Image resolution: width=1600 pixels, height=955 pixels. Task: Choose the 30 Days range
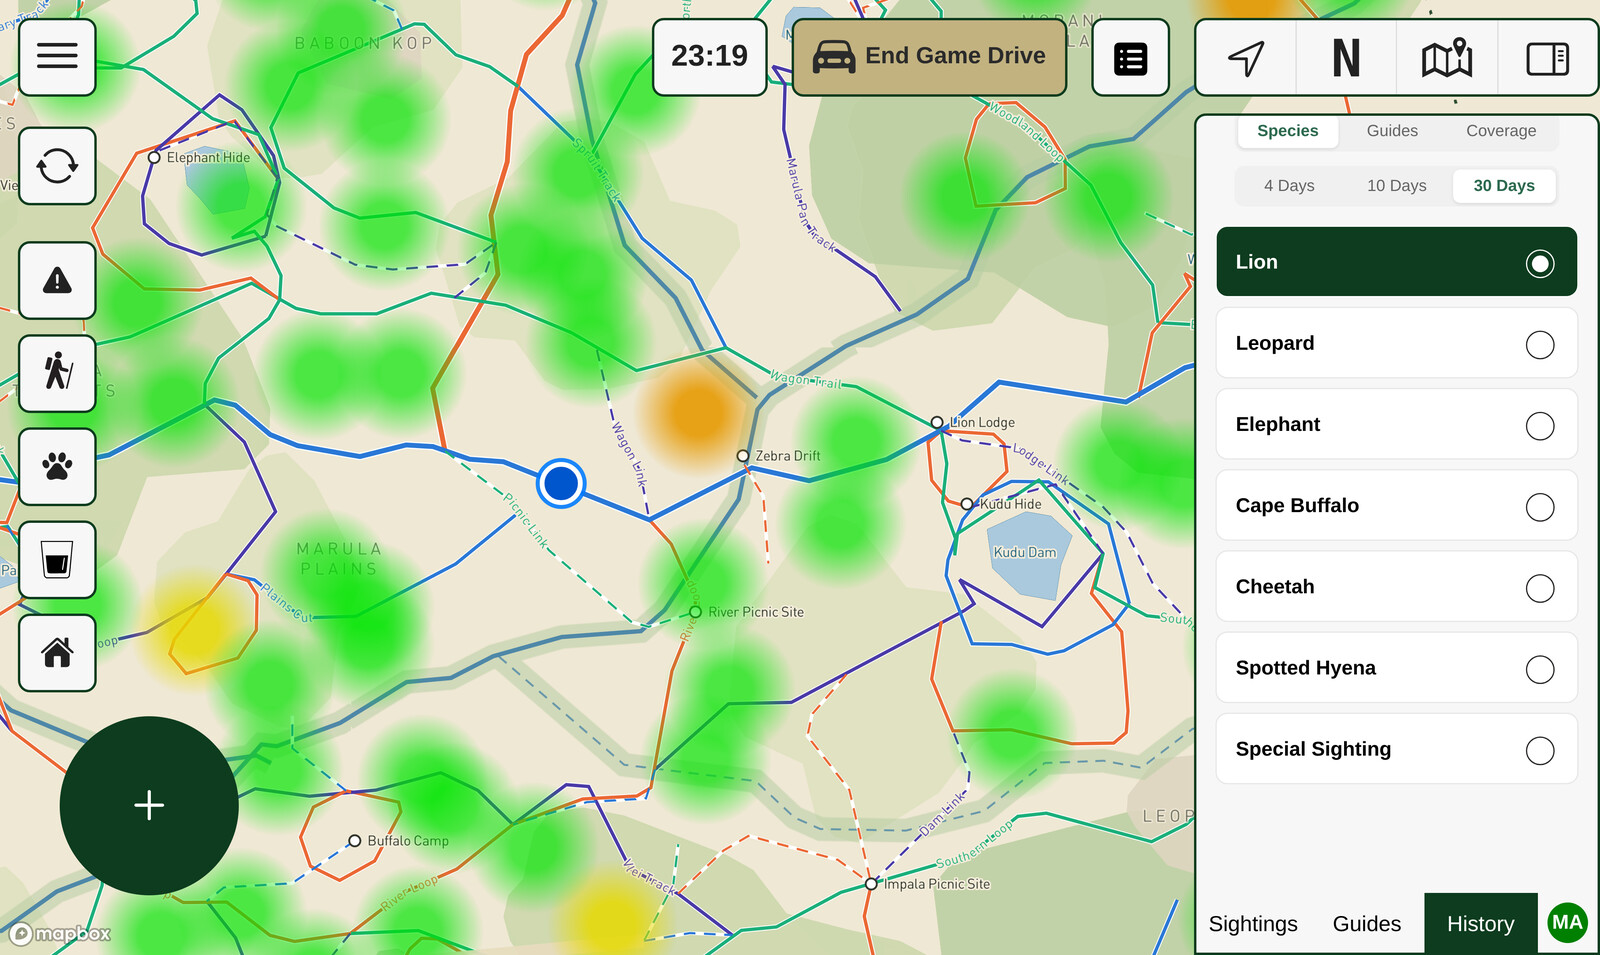(x=1504, y=186)
